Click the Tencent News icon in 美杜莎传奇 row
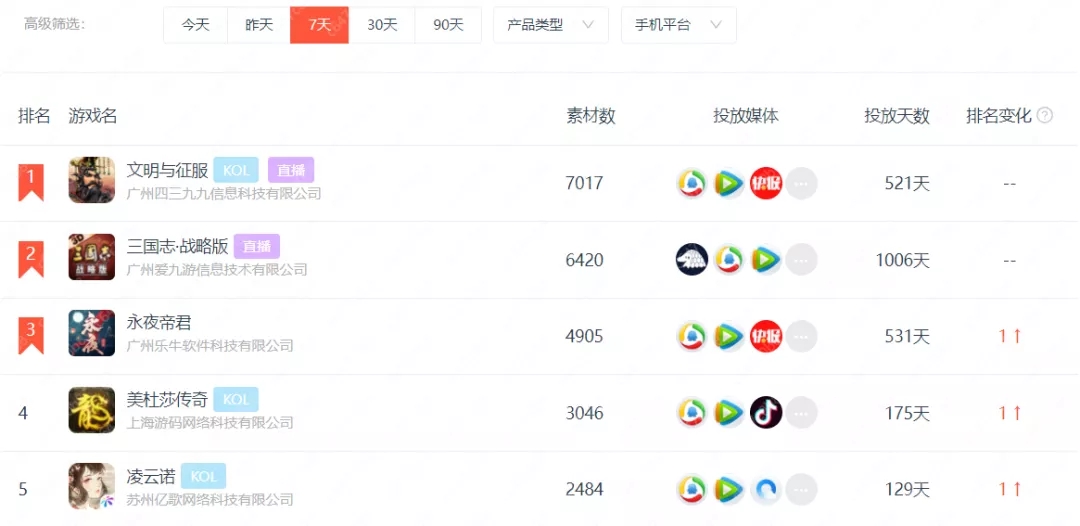Viewport: 1080px width, 526px height. click(x=692, y=412)
